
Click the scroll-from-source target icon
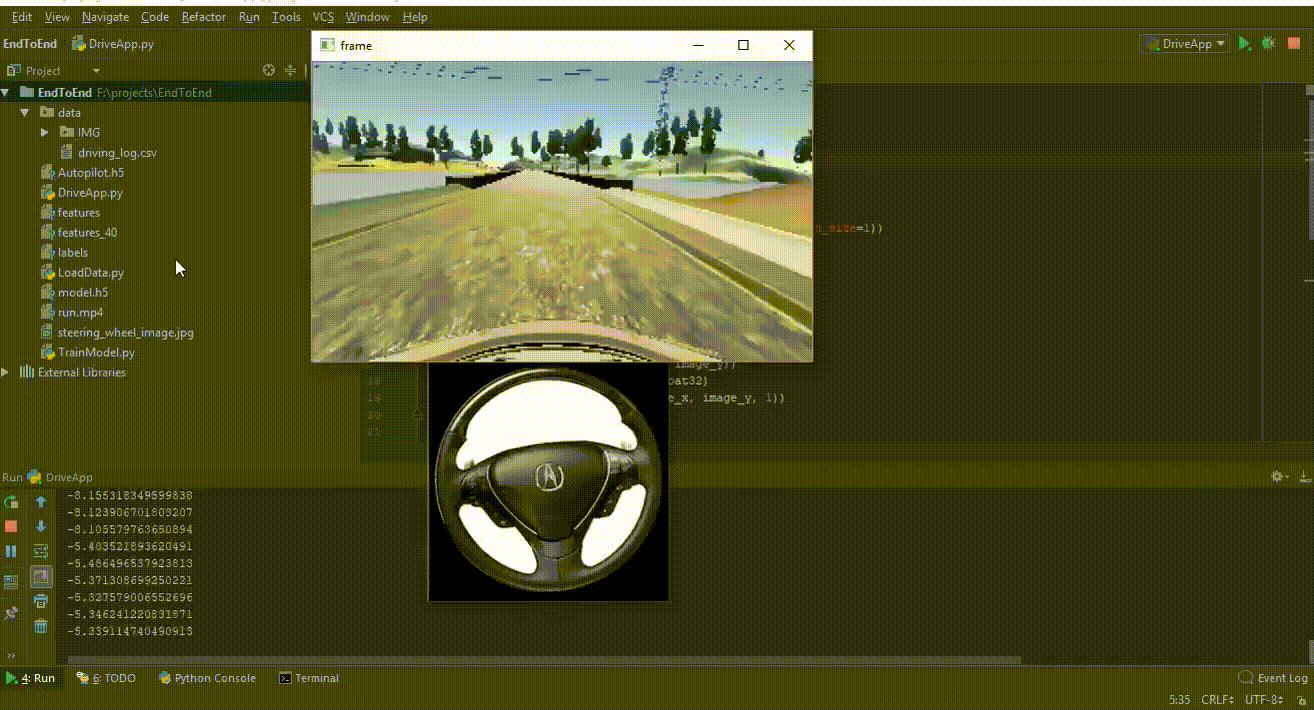click(268, 71)
